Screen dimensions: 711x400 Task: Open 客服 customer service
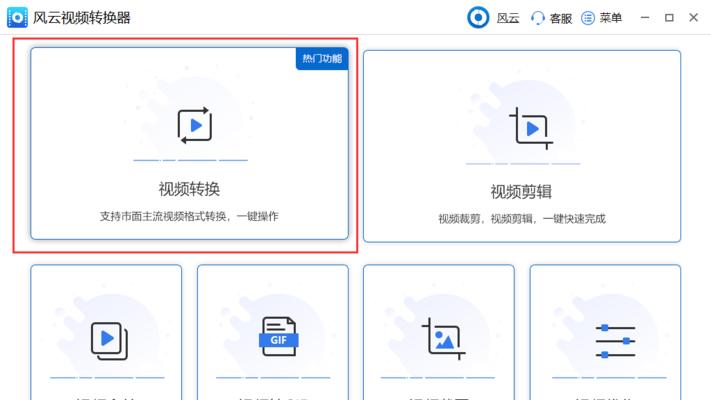[560, 18]
